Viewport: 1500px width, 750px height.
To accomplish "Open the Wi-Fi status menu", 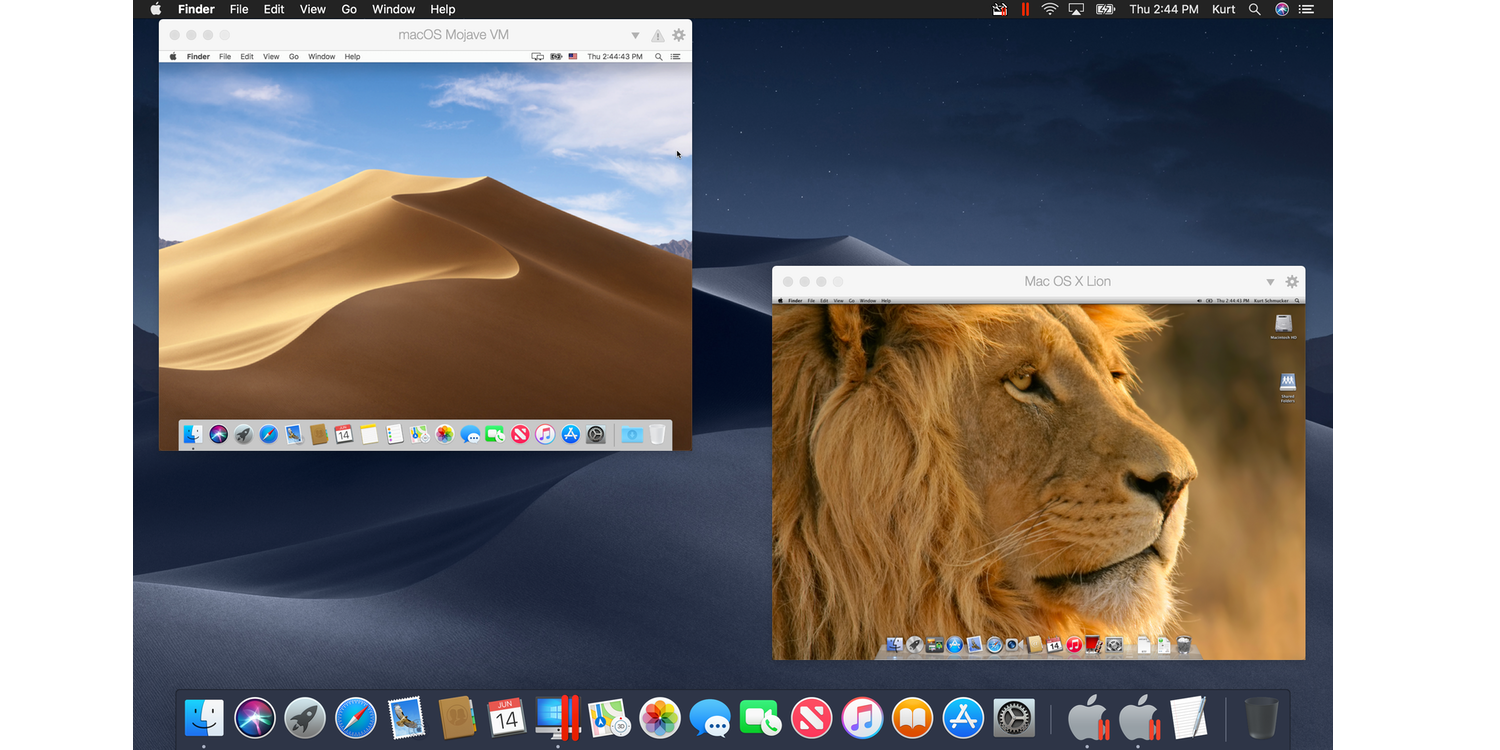I will click(1050, 9).
